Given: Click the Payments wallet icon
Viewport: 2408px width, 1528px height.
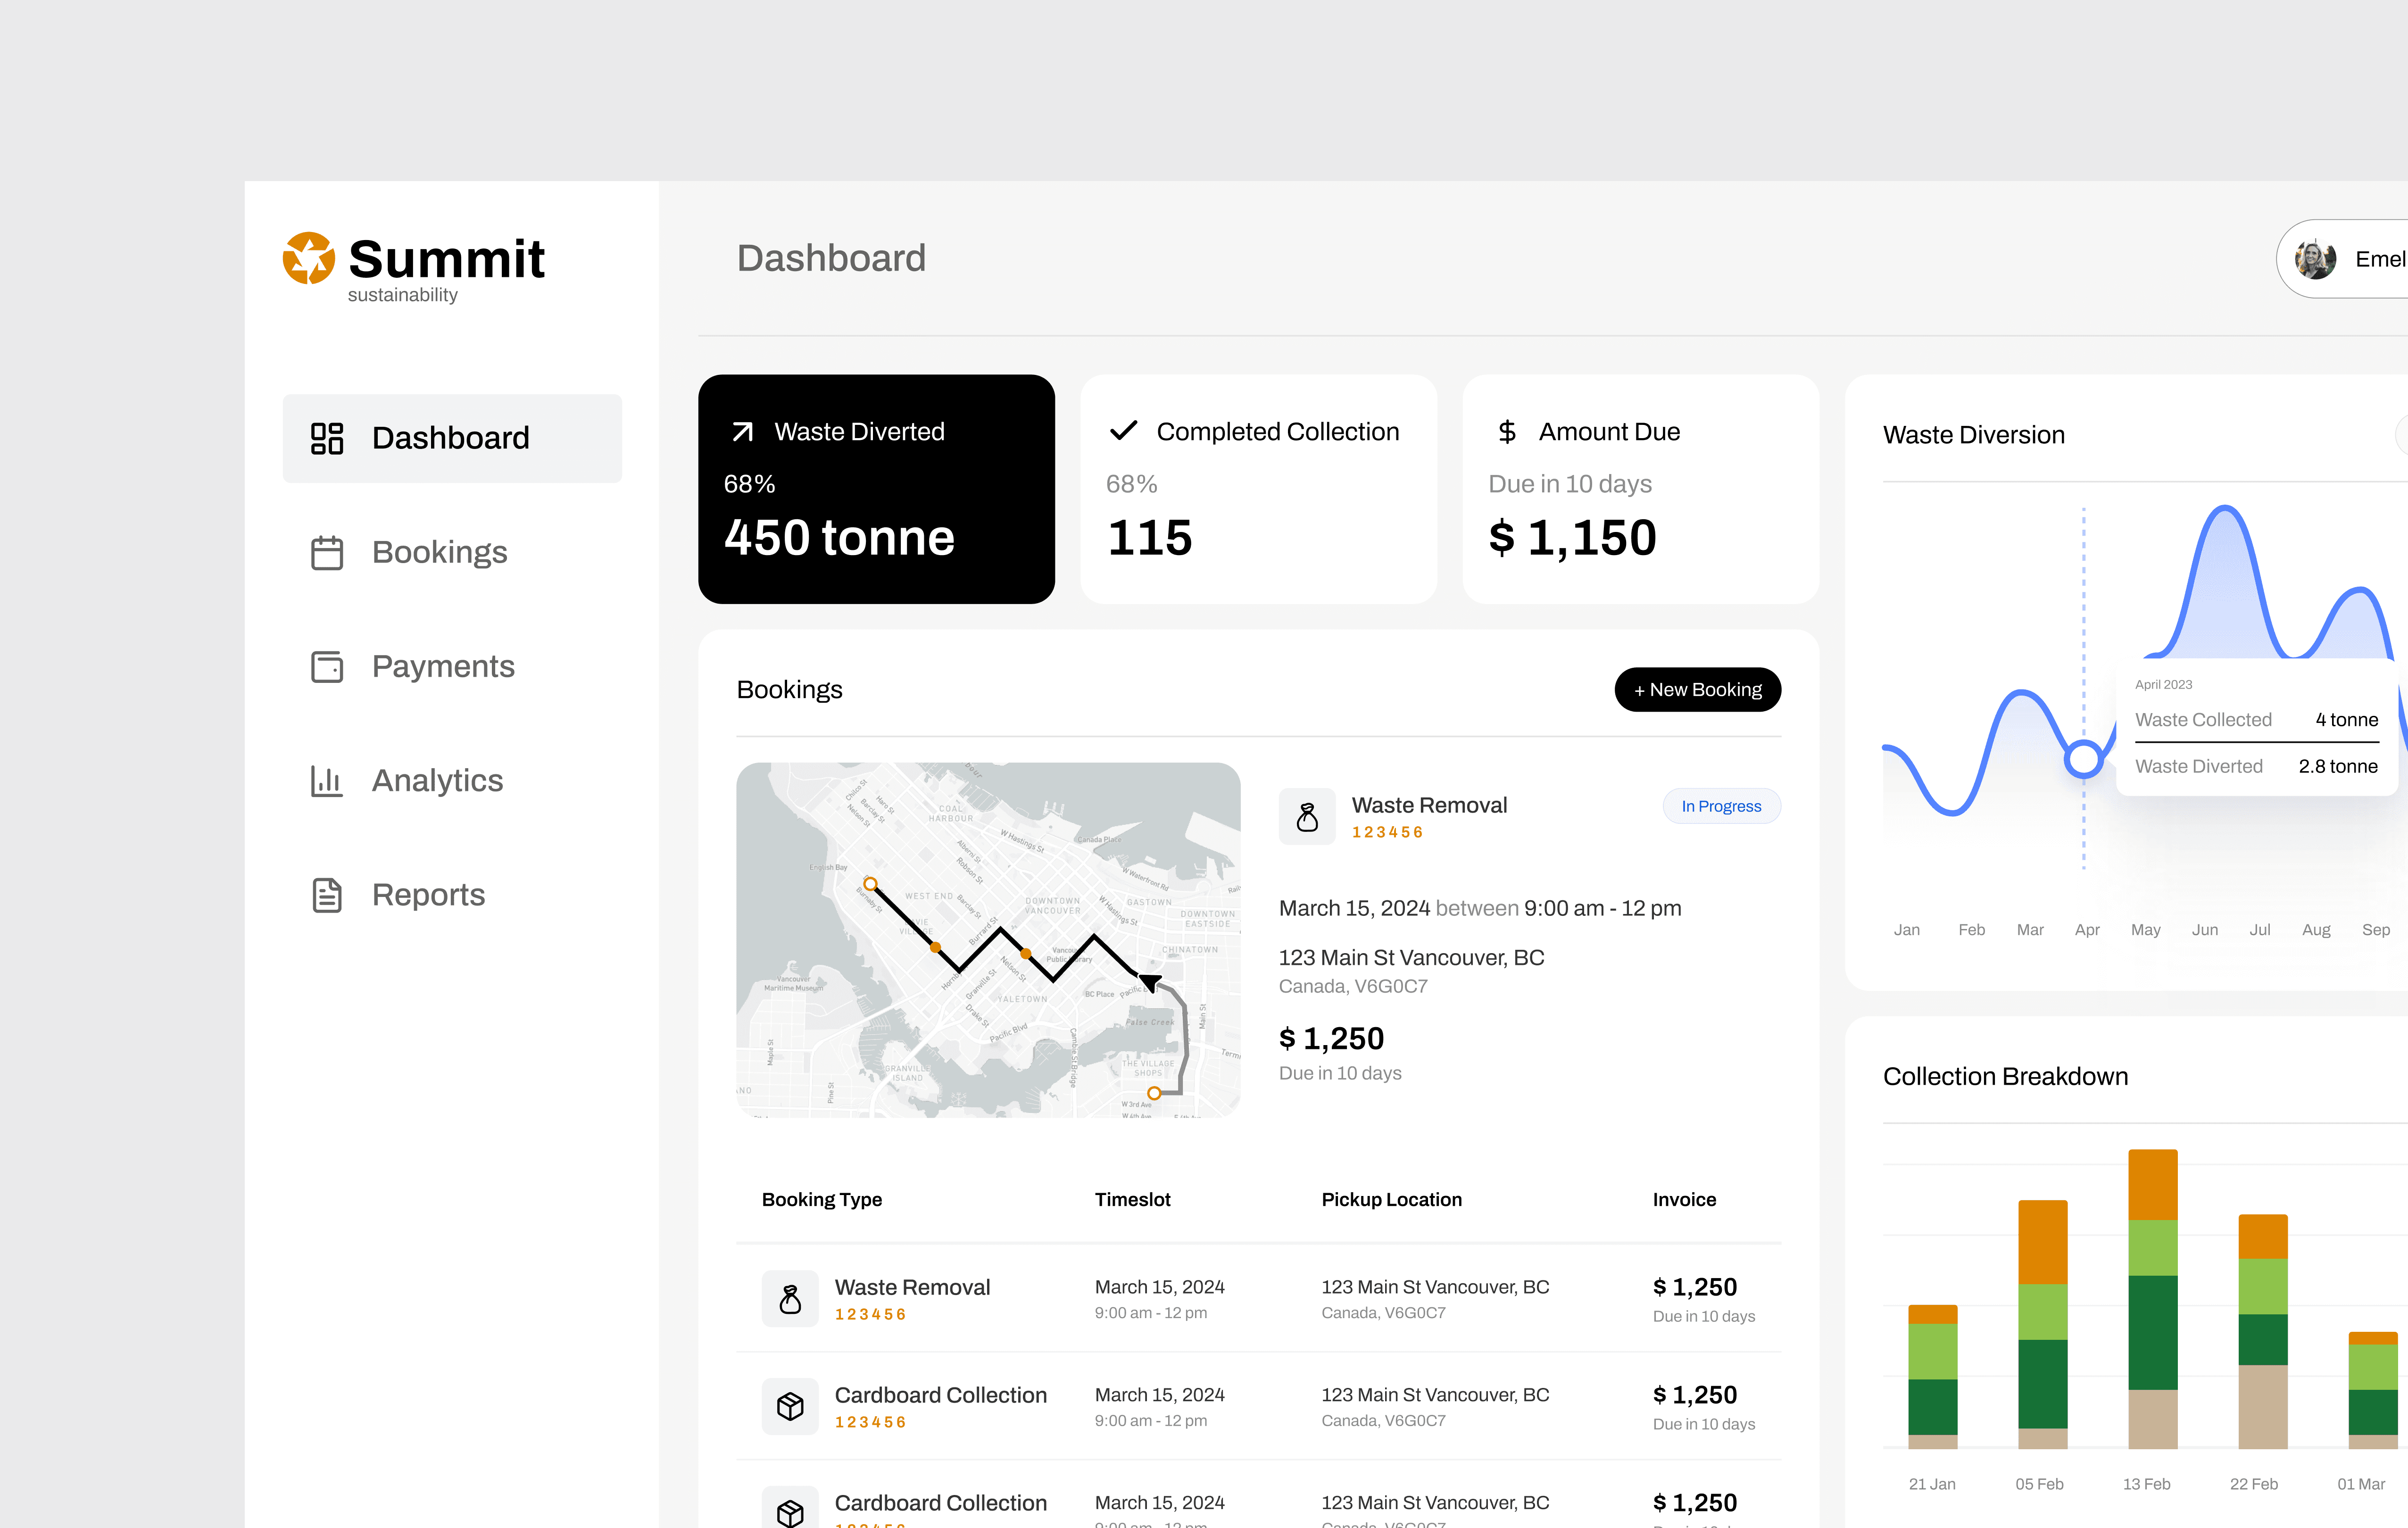Looking at the screenshot, I should (327, 666).
